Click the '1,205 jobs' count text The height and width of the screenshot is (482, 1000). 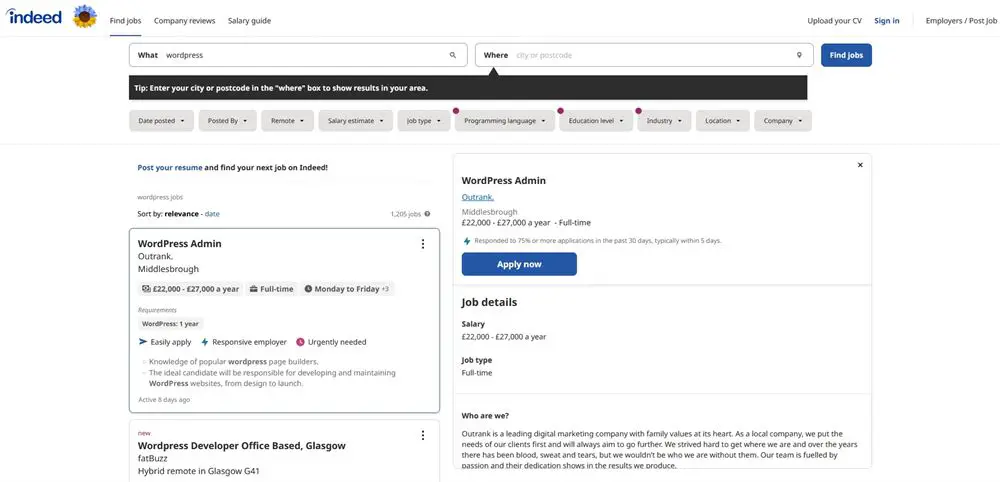point(406,214)
